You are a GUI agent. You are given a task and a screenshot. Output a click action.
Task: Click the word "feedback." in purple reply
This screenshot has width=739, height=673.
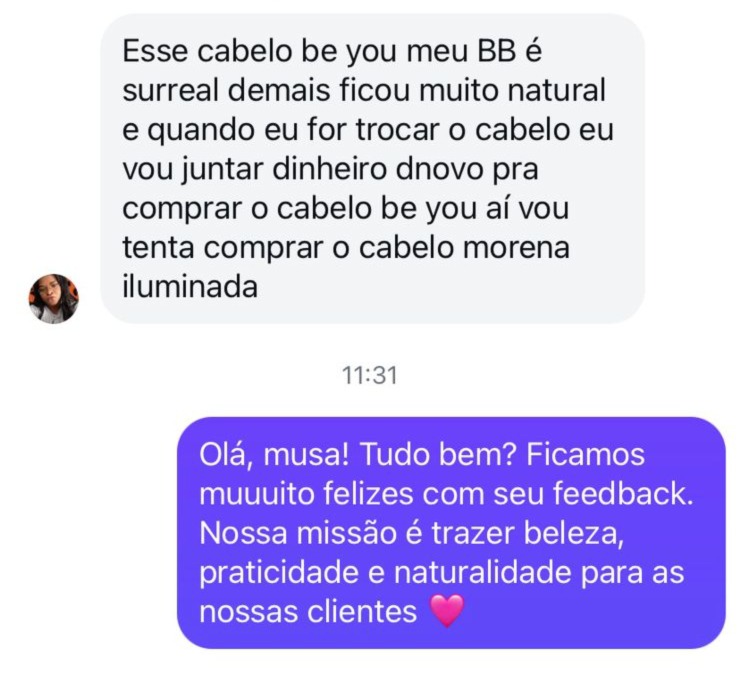(623, 494)
